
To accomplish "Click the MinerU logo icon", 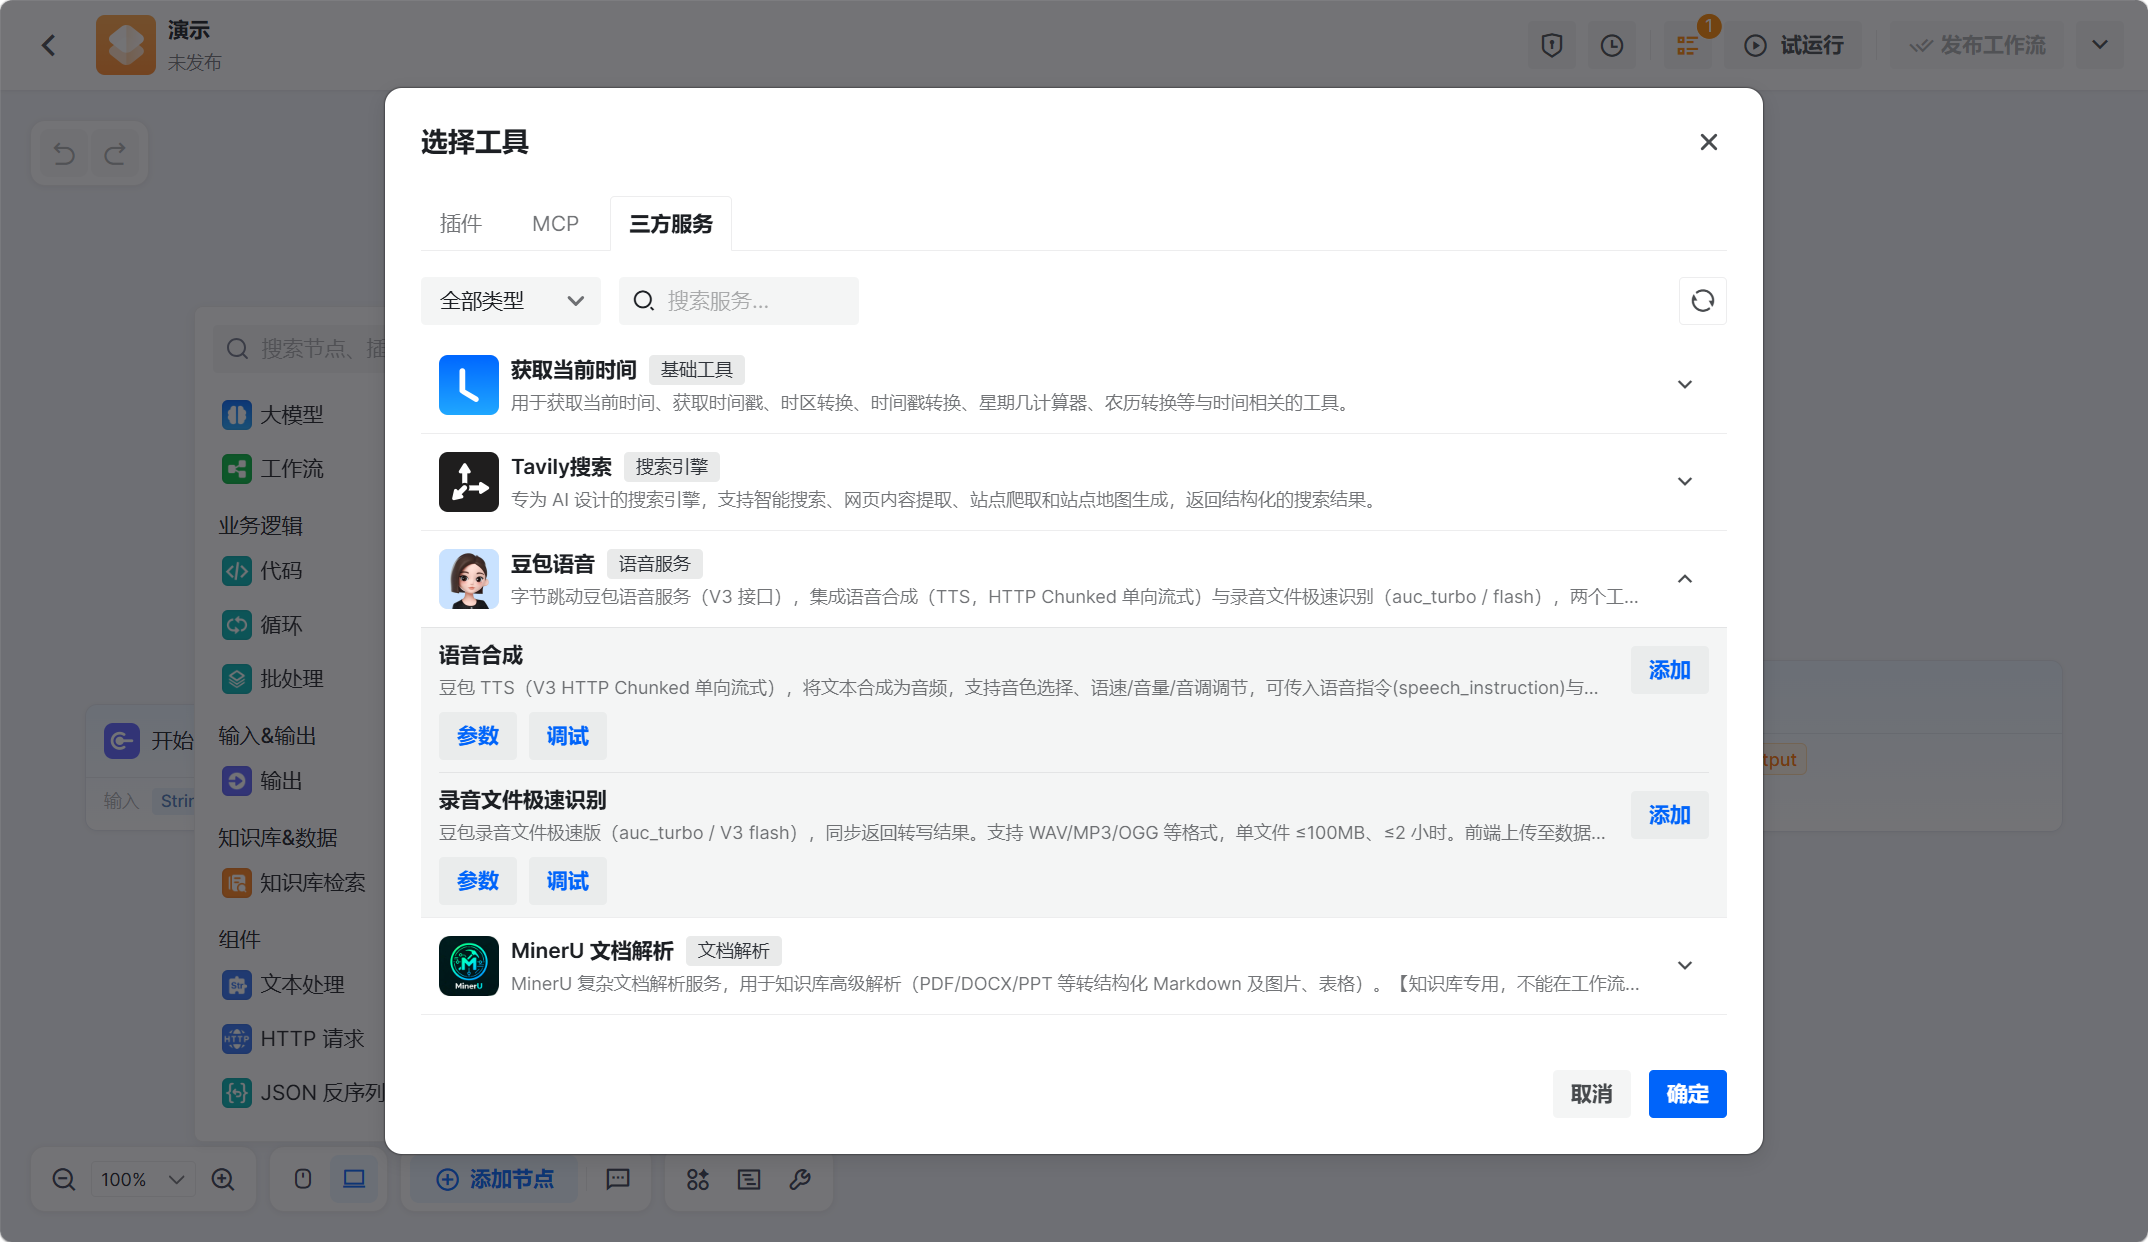I will tap(469, 966).
